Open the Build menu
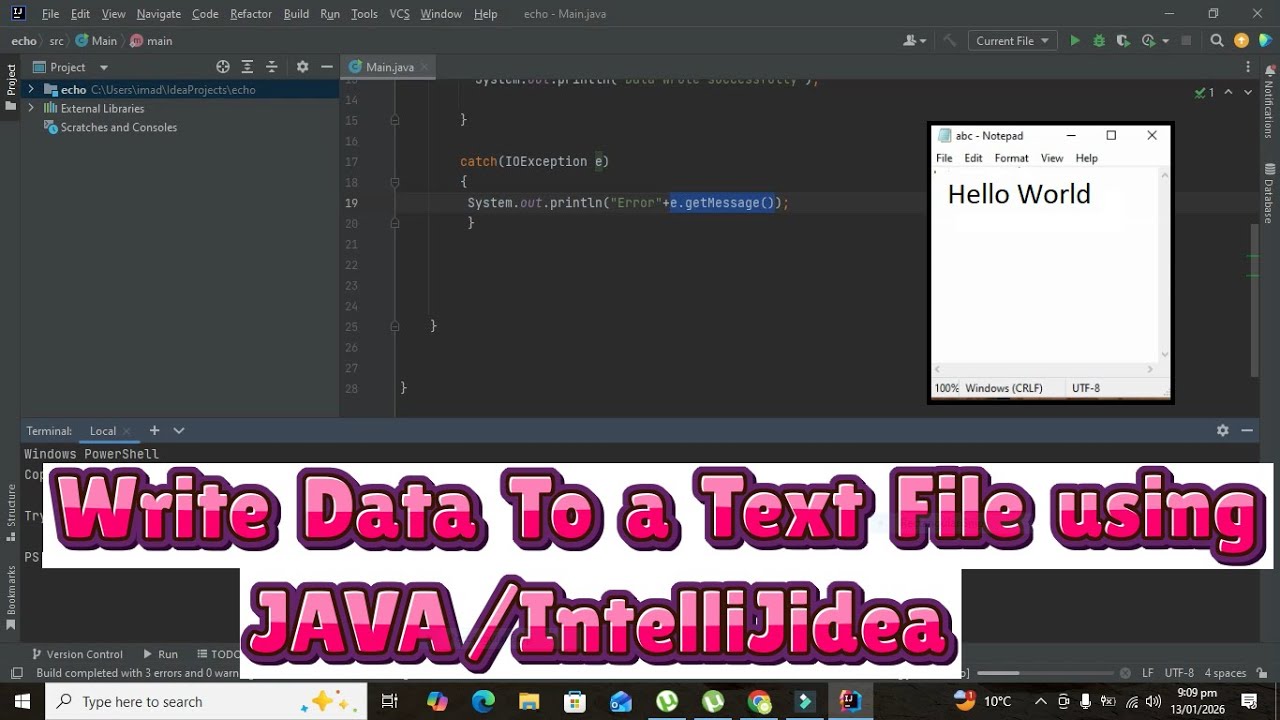This screenshot has height=720, width=1280. coord(296,14)
